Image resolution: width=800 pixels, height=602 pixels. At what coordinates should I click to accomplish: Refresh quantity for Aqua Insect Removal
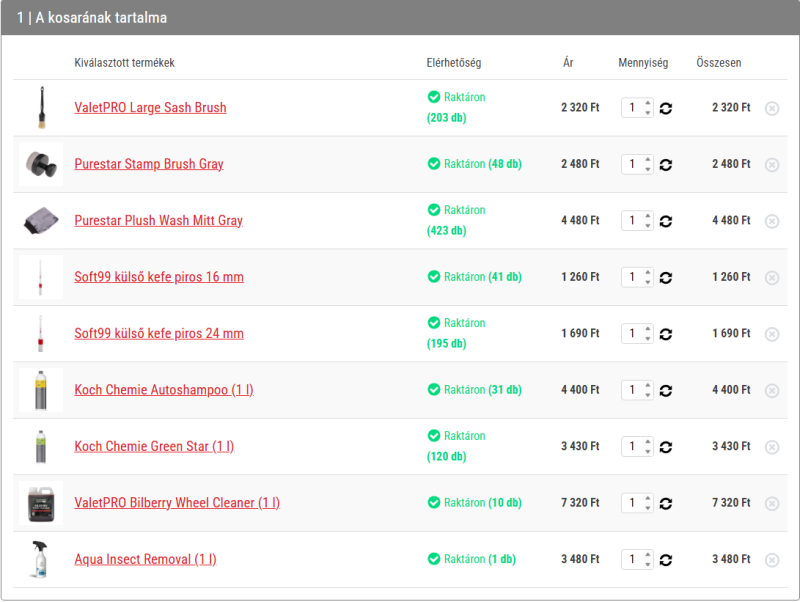pyautogui.click(x=665, y=560)
